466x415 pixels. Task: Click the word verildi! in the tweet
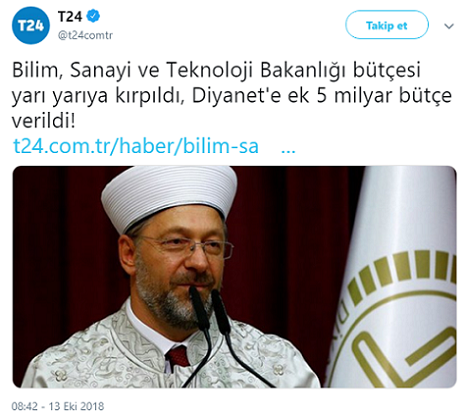pyautogui.click(x=44, y=120)
